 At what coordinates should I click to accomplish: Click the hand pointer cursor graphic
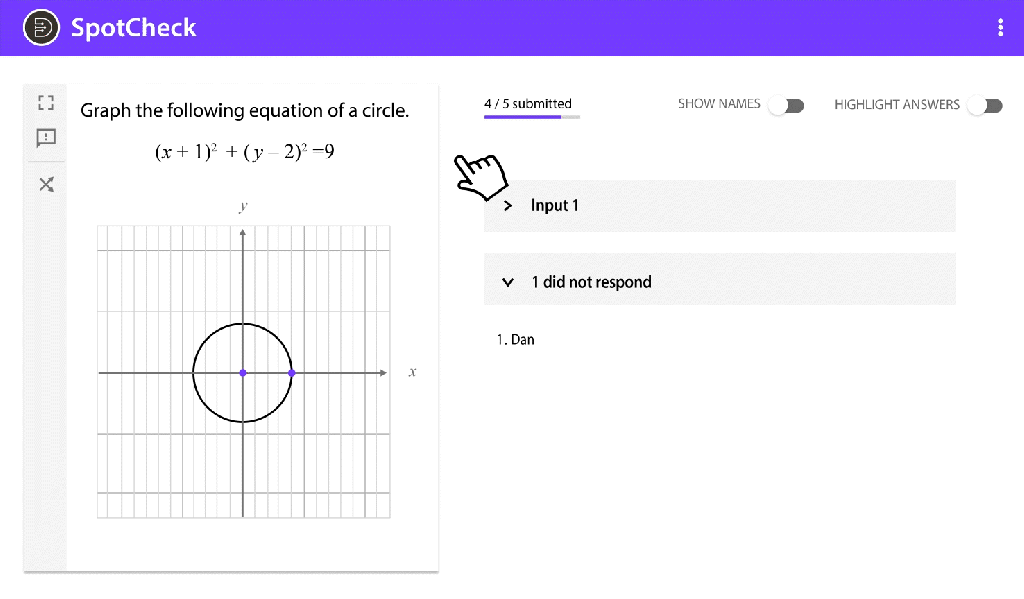[481, 176]
